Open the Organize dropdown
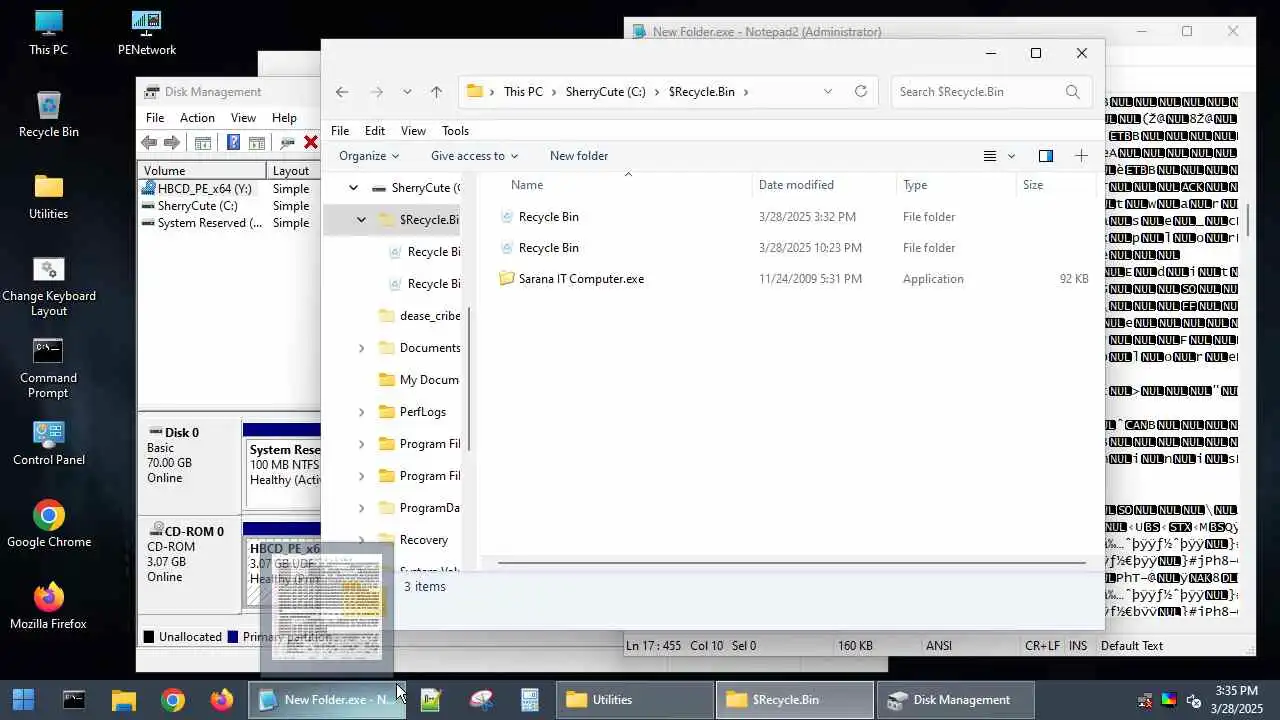Screen dimensions: 1280x720 pos(369,156)
